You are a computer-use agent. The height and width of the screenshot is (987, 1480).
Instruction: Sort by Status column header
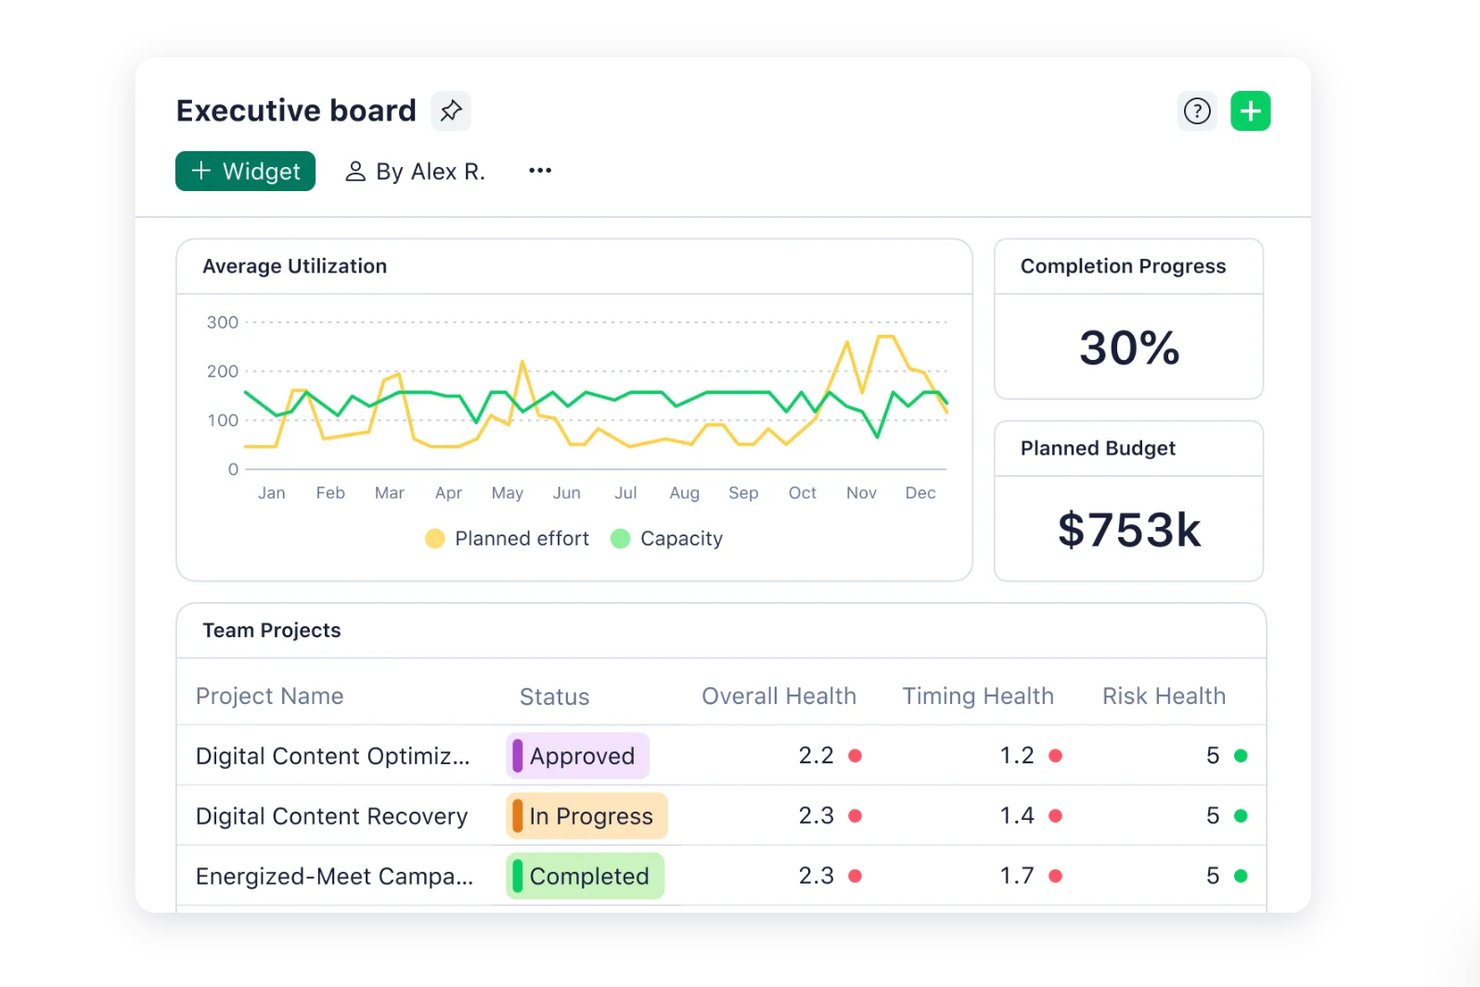(554, 697)
